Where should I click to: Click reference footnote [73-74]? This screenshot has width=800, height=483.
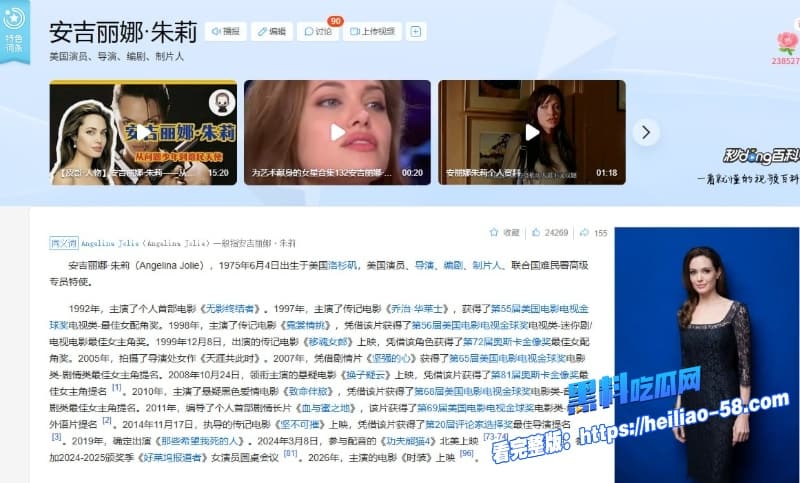[495, 437]
